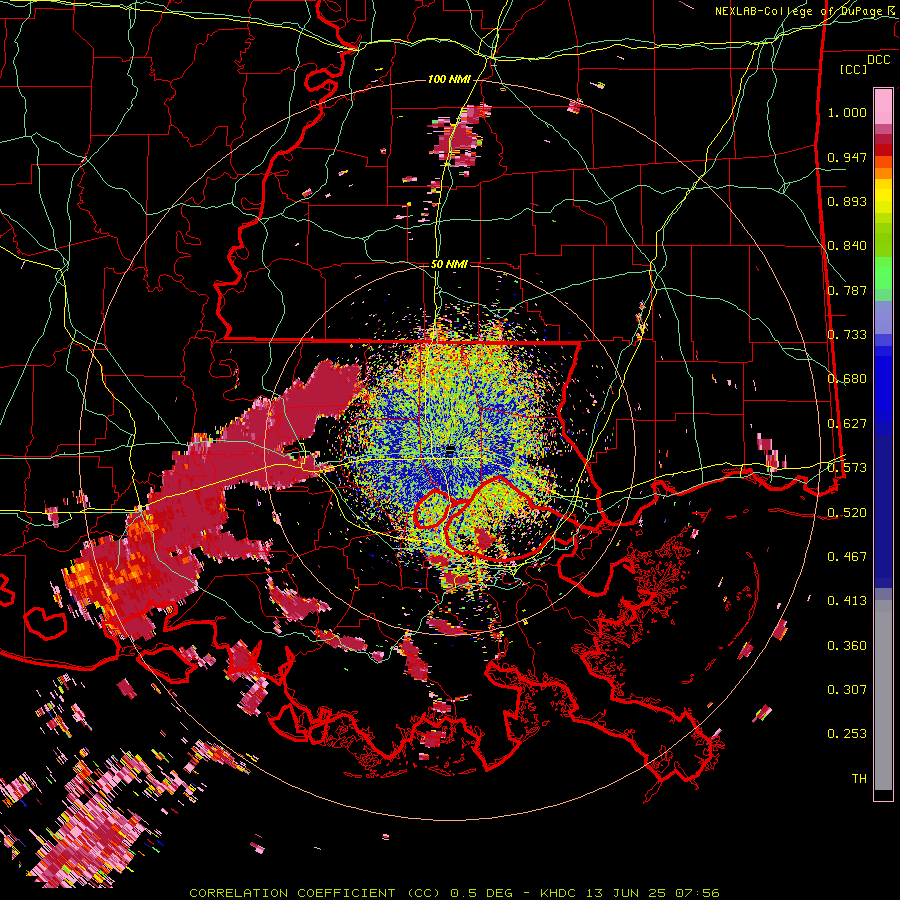Click the 0.627 legend value
This screenshot has width=900, height=900.
click(x=847, y=424)
